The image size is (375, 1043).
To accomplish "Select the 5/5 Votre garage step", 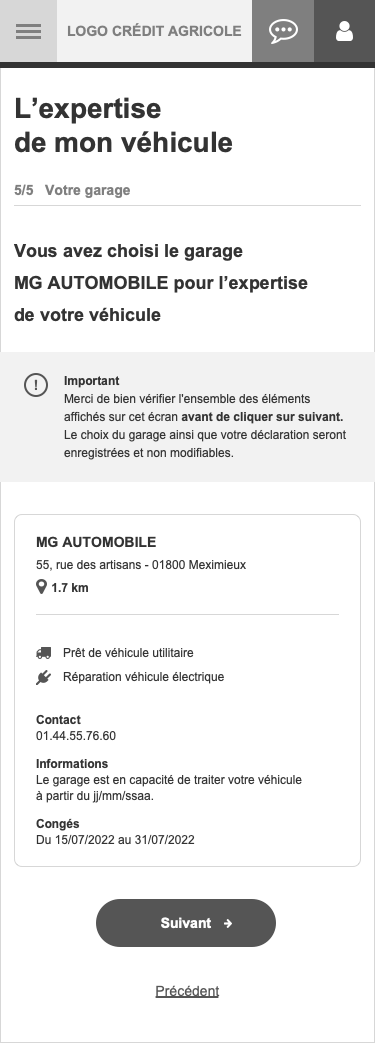I will click(72, 190).
